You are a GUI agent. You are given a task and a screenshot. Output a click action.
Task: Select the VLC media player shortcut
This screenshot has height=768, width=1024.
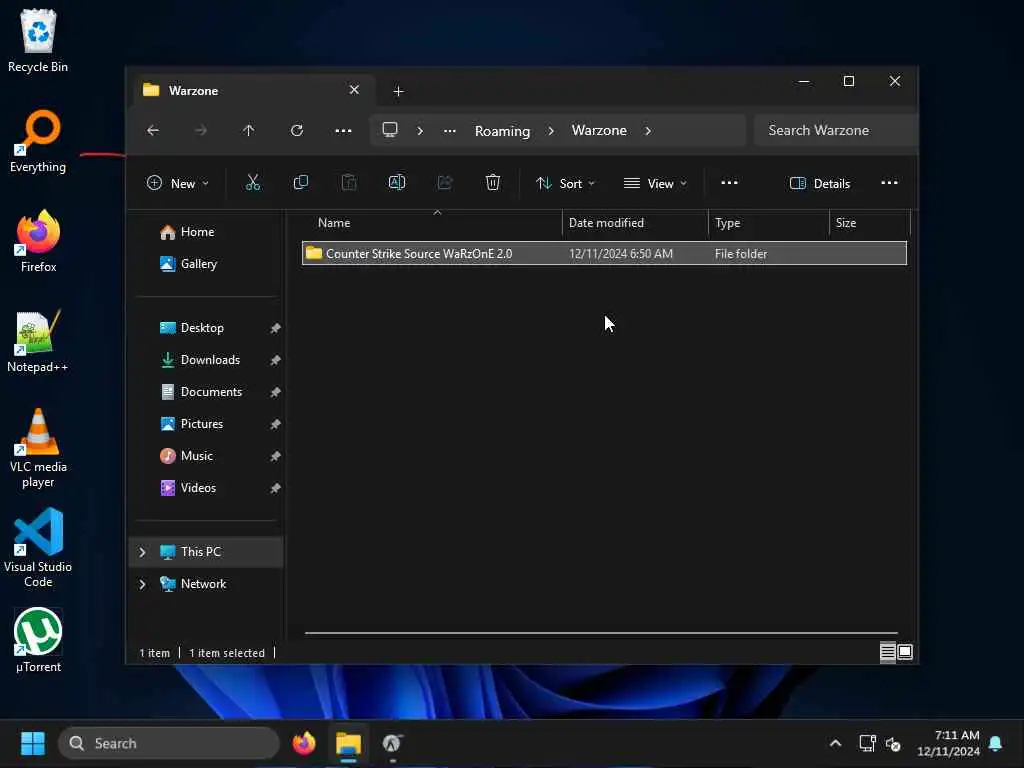pos(38,448)
